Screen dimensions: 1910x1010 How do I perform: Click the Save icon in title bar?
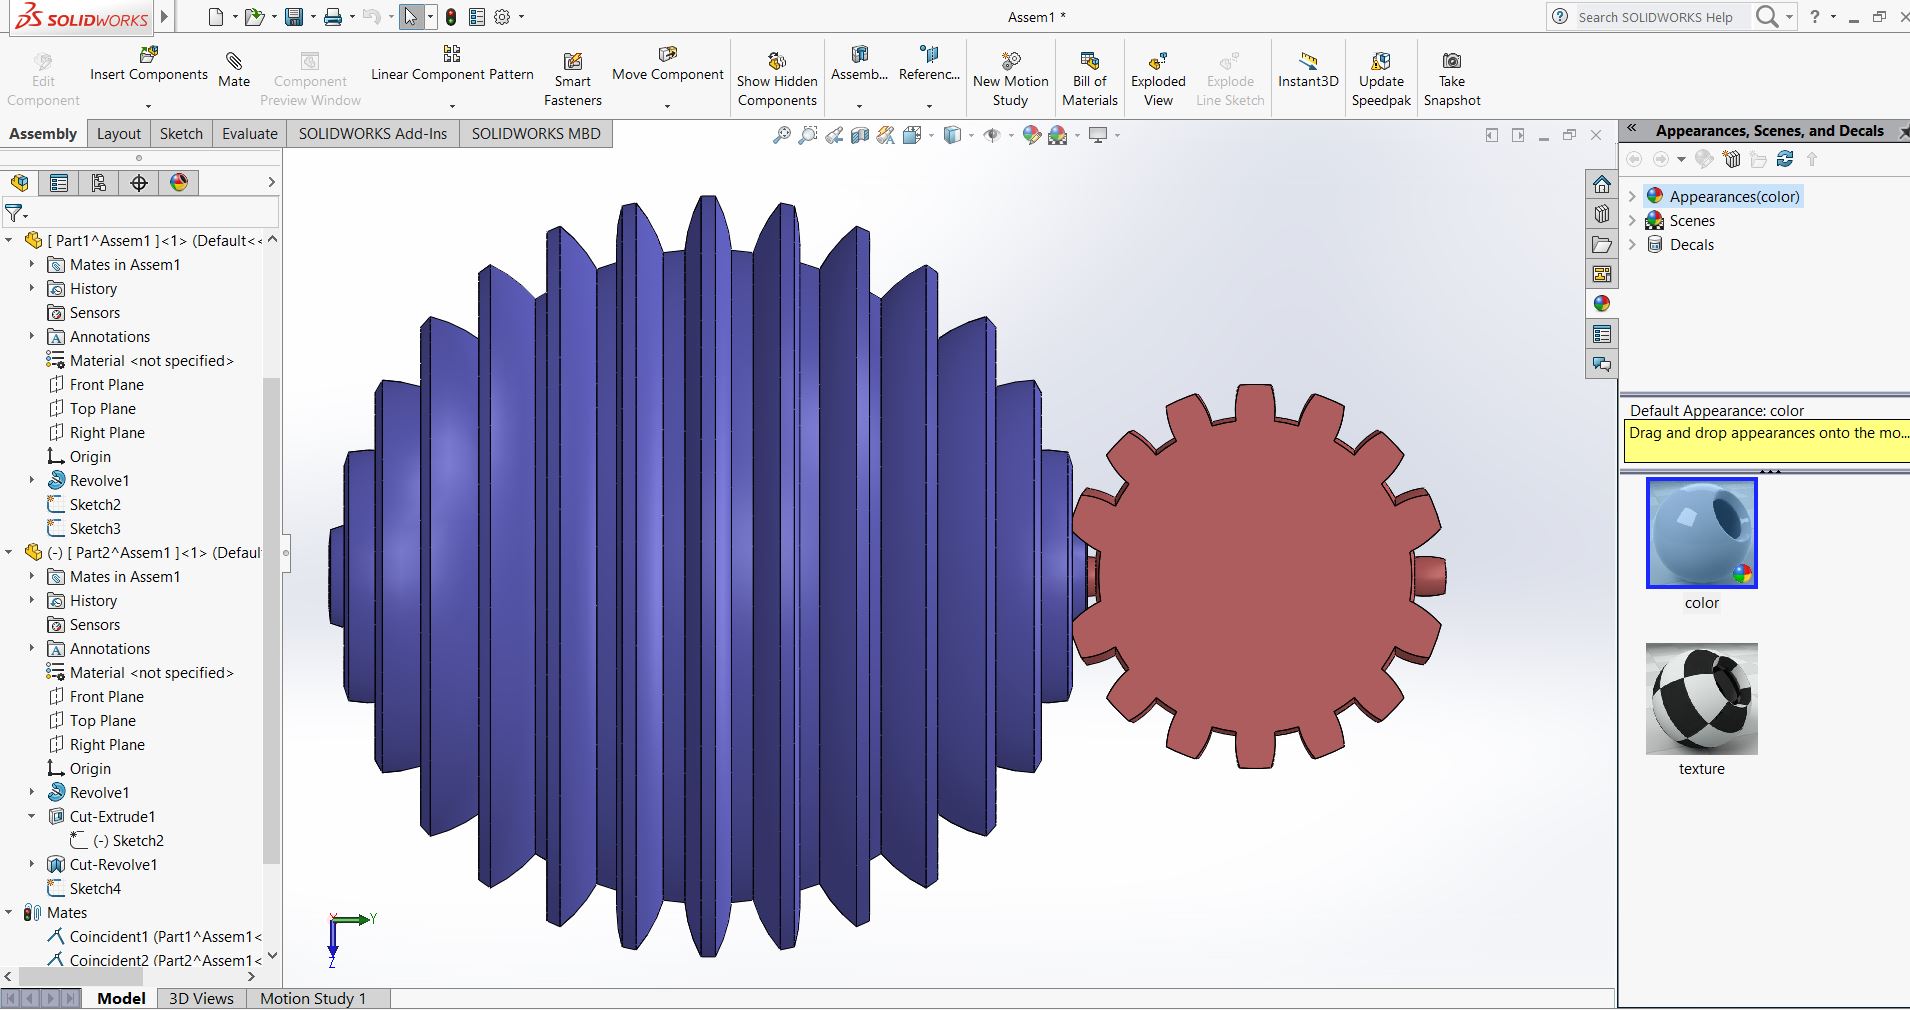click(x=294, y=17)
